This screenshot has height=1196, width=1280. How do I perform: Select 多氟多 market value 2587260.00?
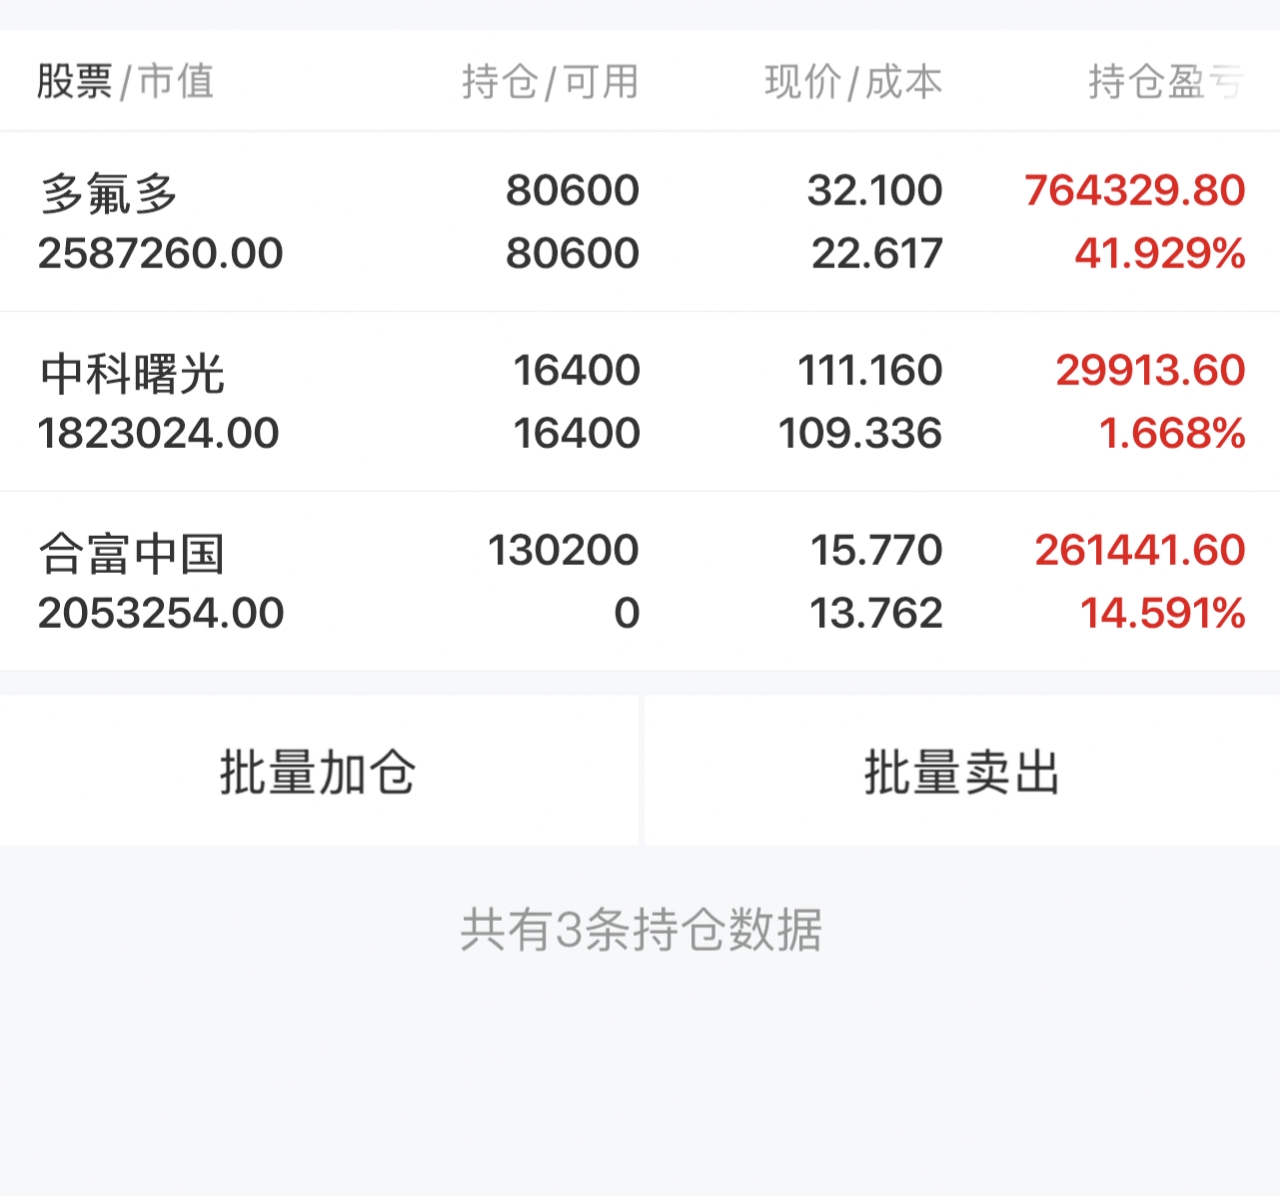point(161,254)
